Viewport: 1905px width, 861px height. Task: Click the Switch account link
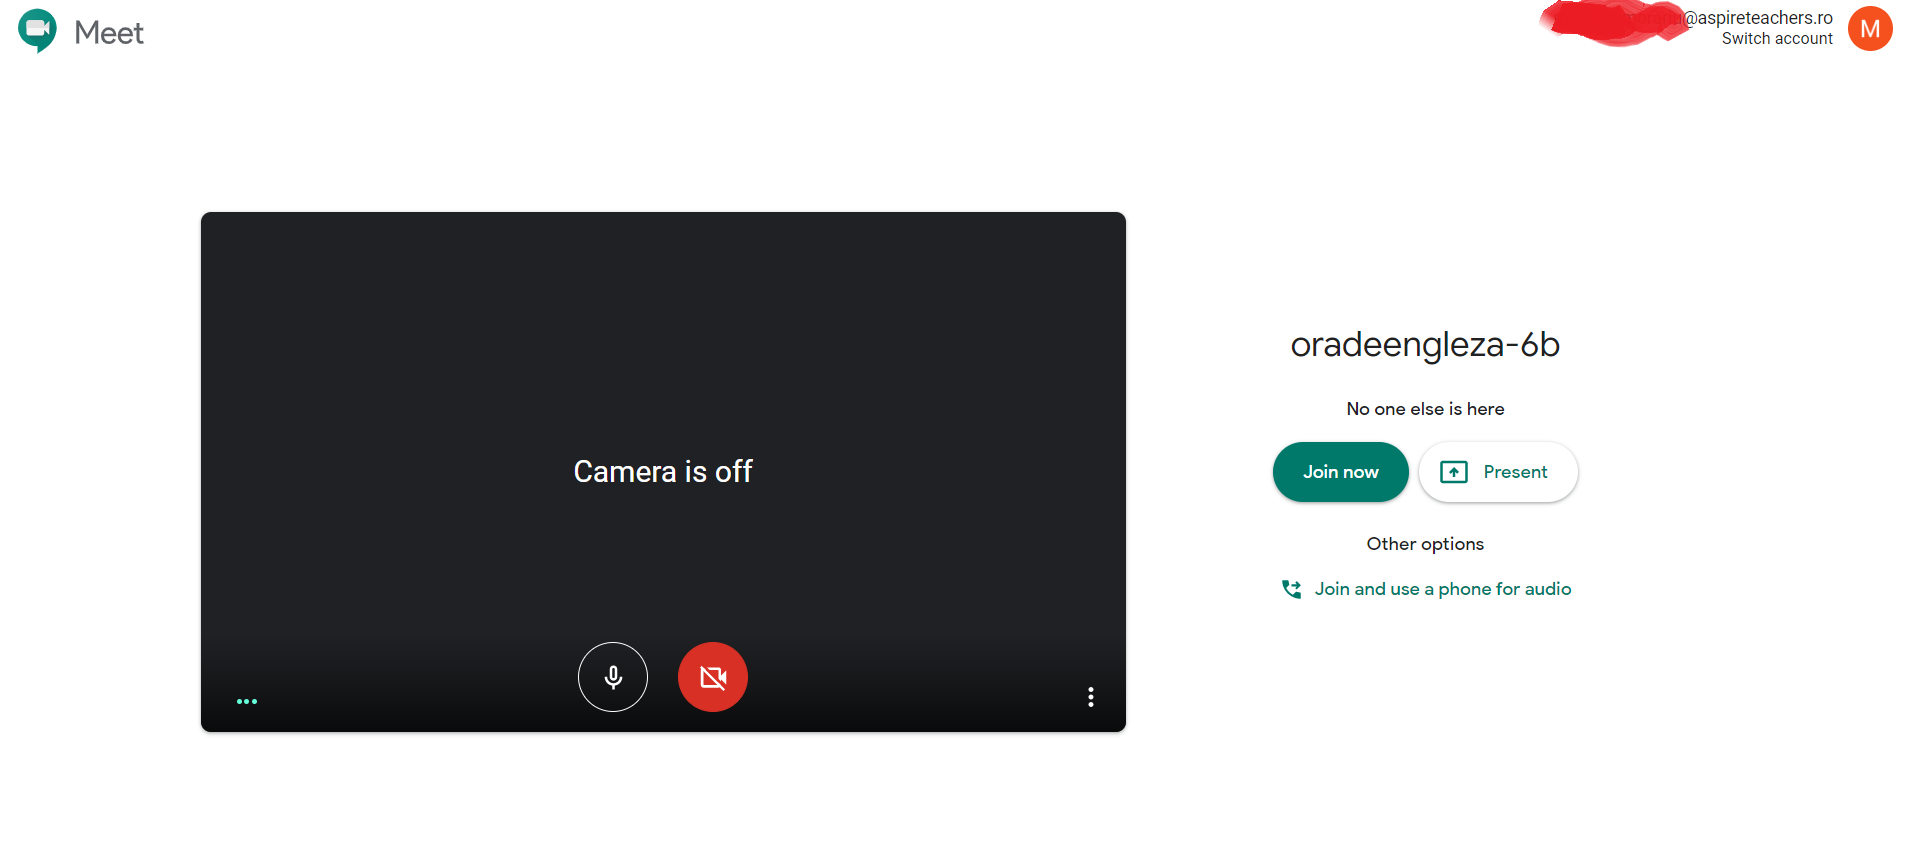coord(1777,39)
